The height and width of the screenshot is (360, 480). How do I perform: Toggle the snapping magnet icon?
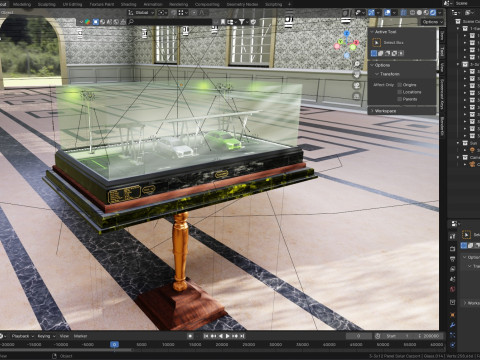point(174,13)
